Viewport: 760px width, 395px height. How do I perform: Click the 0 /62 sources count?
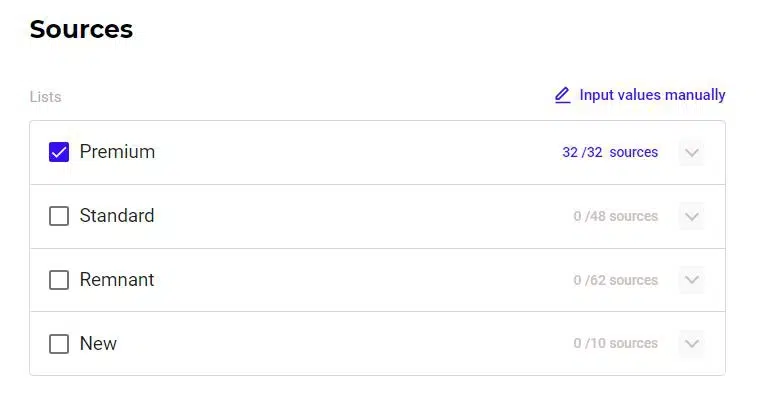[x=616, y=280]
